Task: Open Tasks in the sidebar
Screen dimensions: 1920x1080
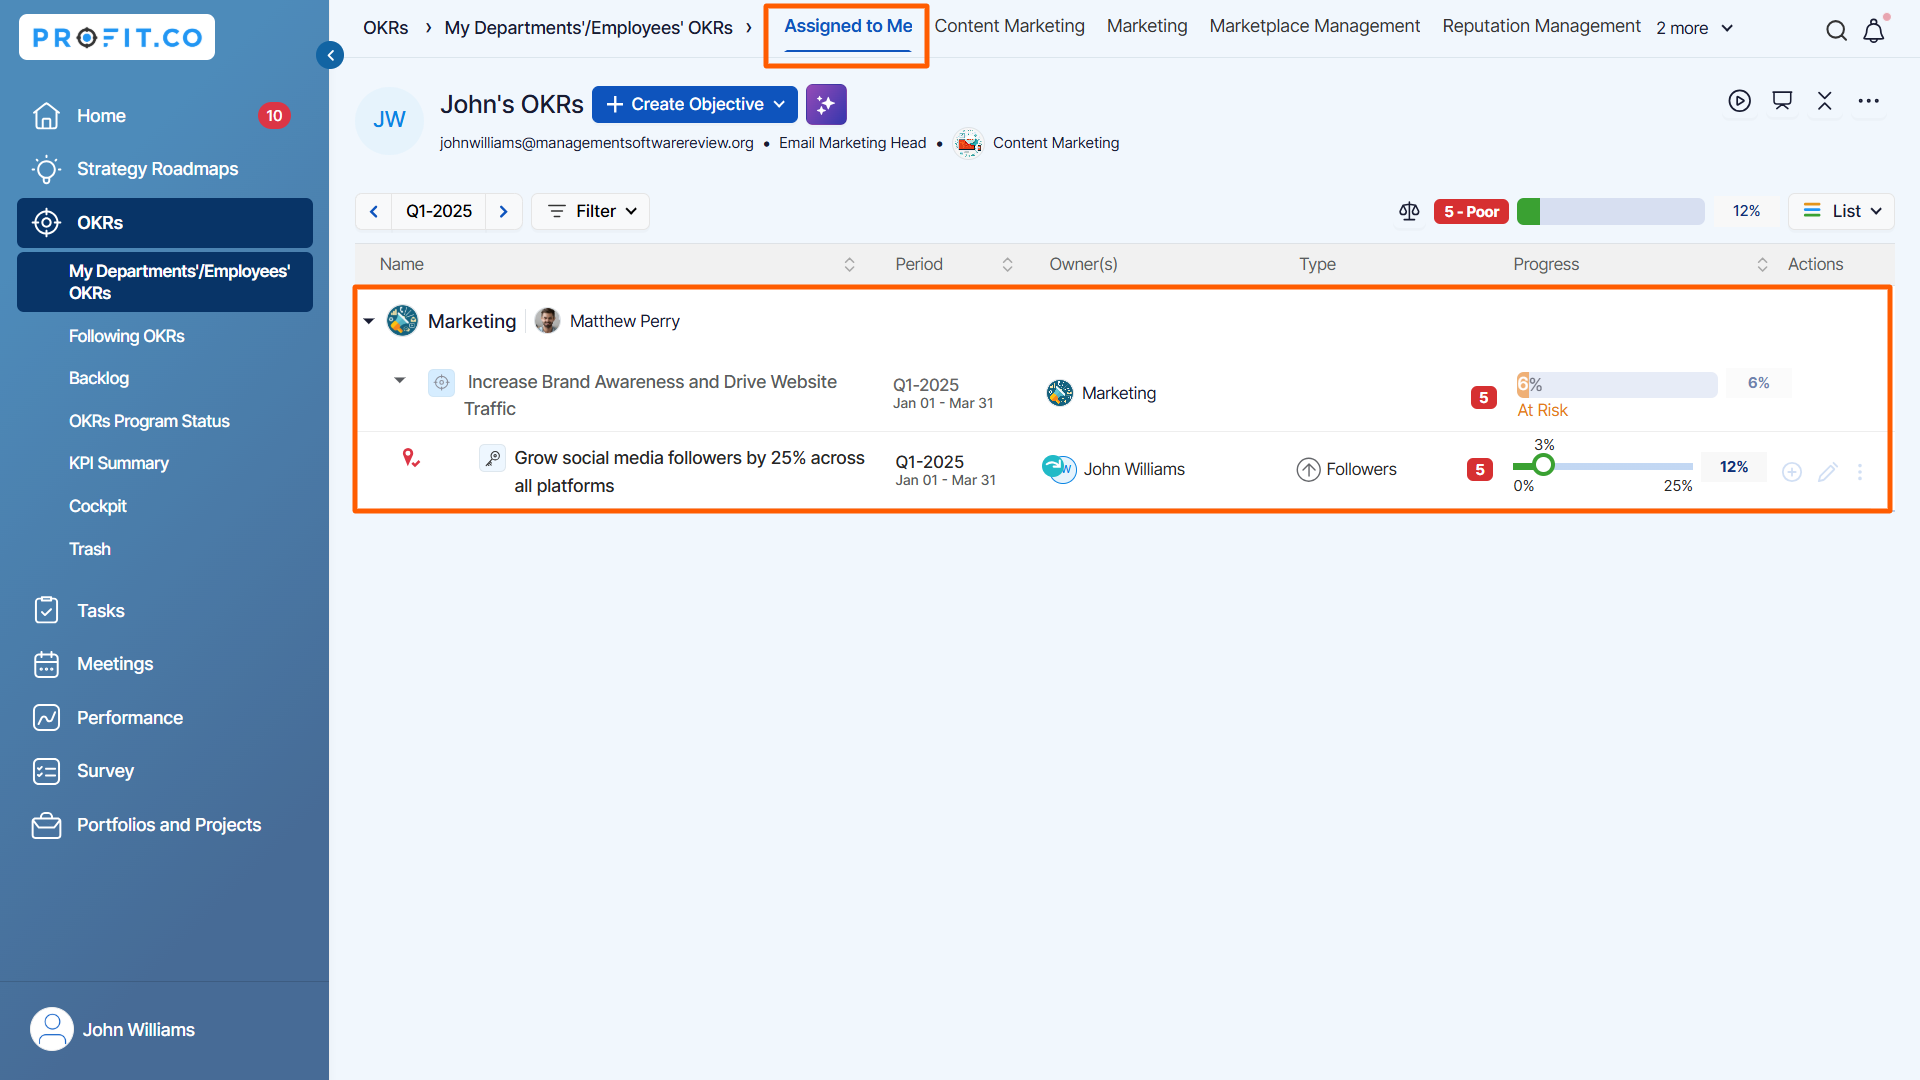Action: tap(165, 611)
